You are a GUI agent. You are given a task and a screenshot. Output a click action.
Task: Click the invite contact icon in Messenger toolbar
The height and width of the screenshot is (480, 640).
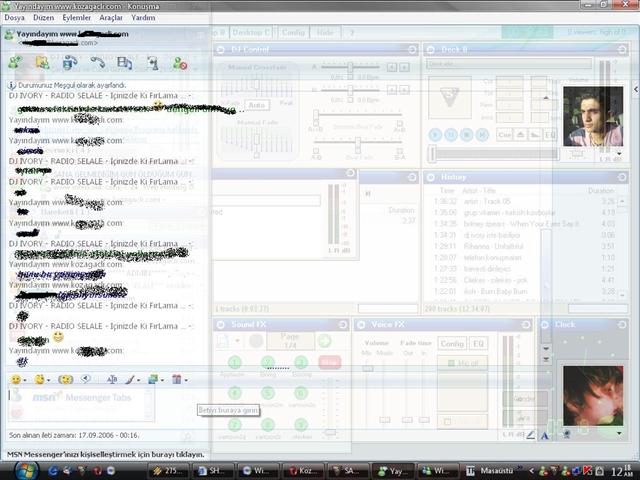coord(15,62)
